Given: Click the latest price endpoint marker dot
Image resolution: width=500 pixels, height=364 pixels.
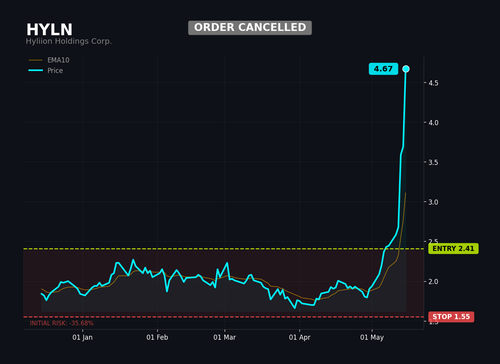Looking at the screenshot, I should 406,69.
